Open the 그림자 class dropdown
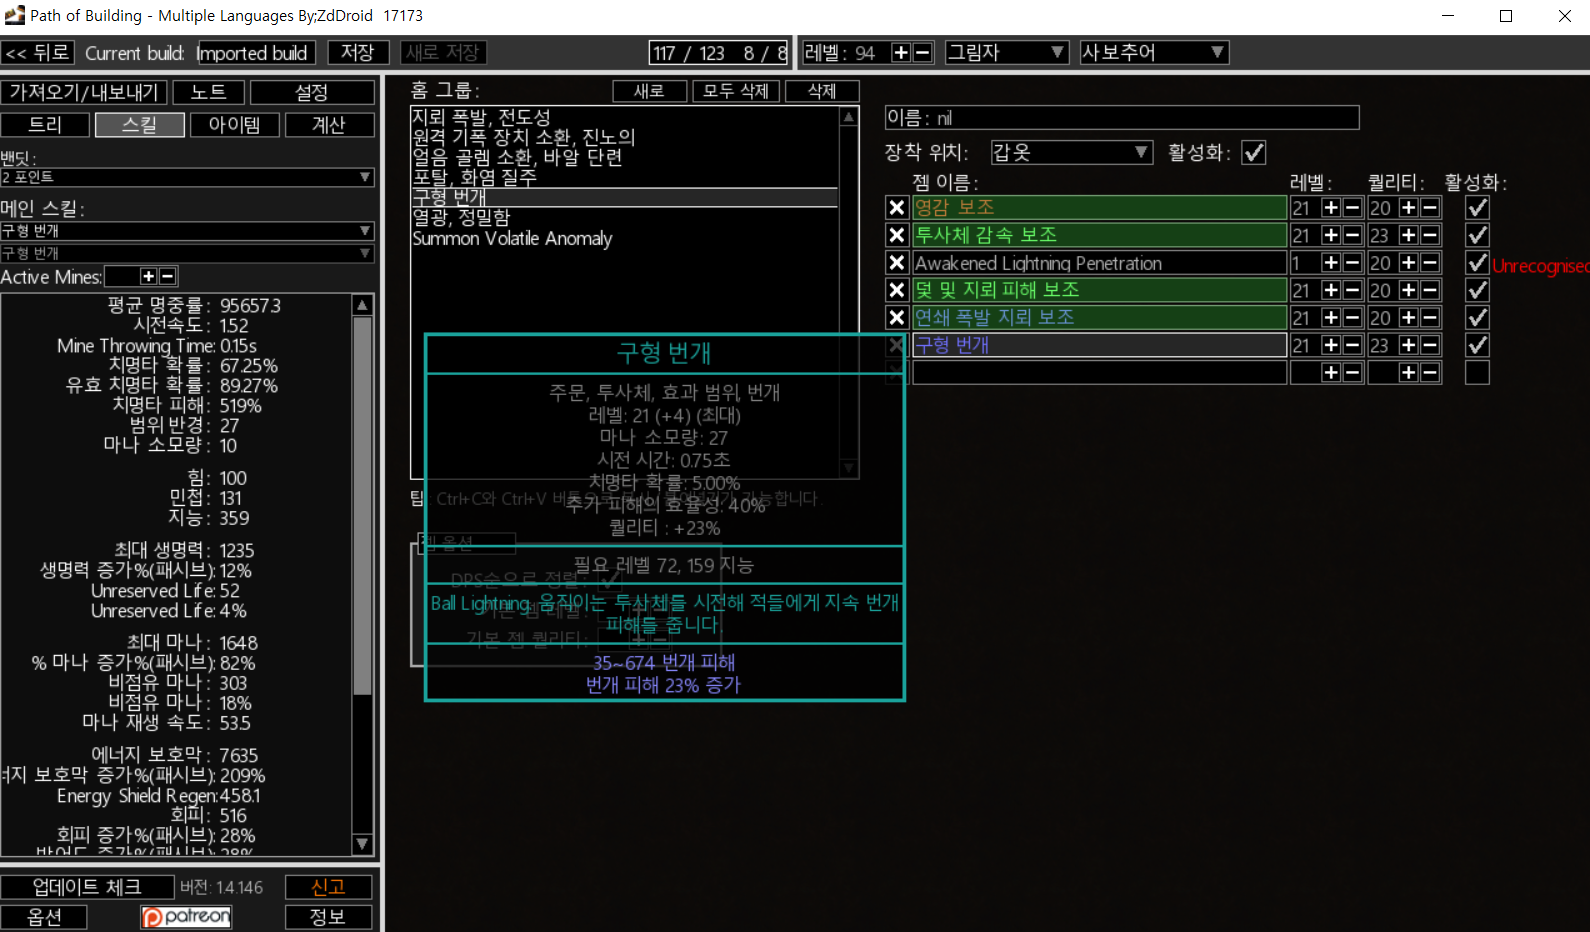Image resolution: width=1590 pixels, height=932 pixels. click(x=1007, y=53)
